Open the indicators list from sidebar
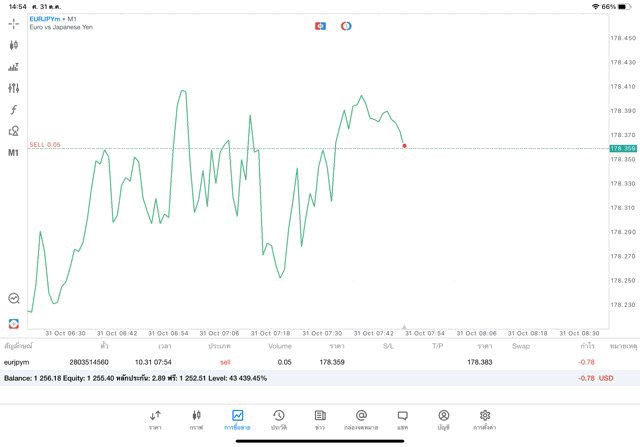 [14, 67]
